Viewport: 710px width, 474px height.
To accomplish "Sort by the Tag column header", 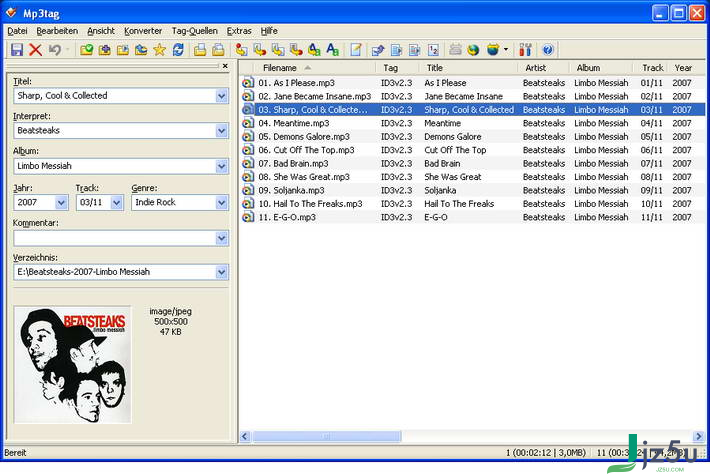I will (397, 68).
